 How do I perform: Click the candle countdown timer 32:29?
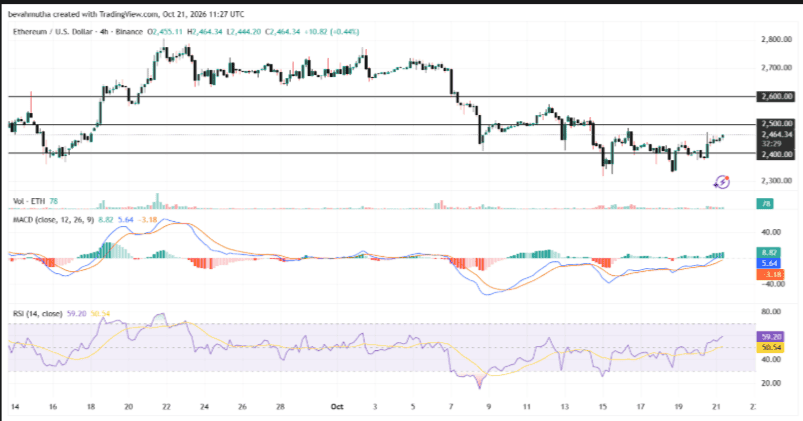771,144
